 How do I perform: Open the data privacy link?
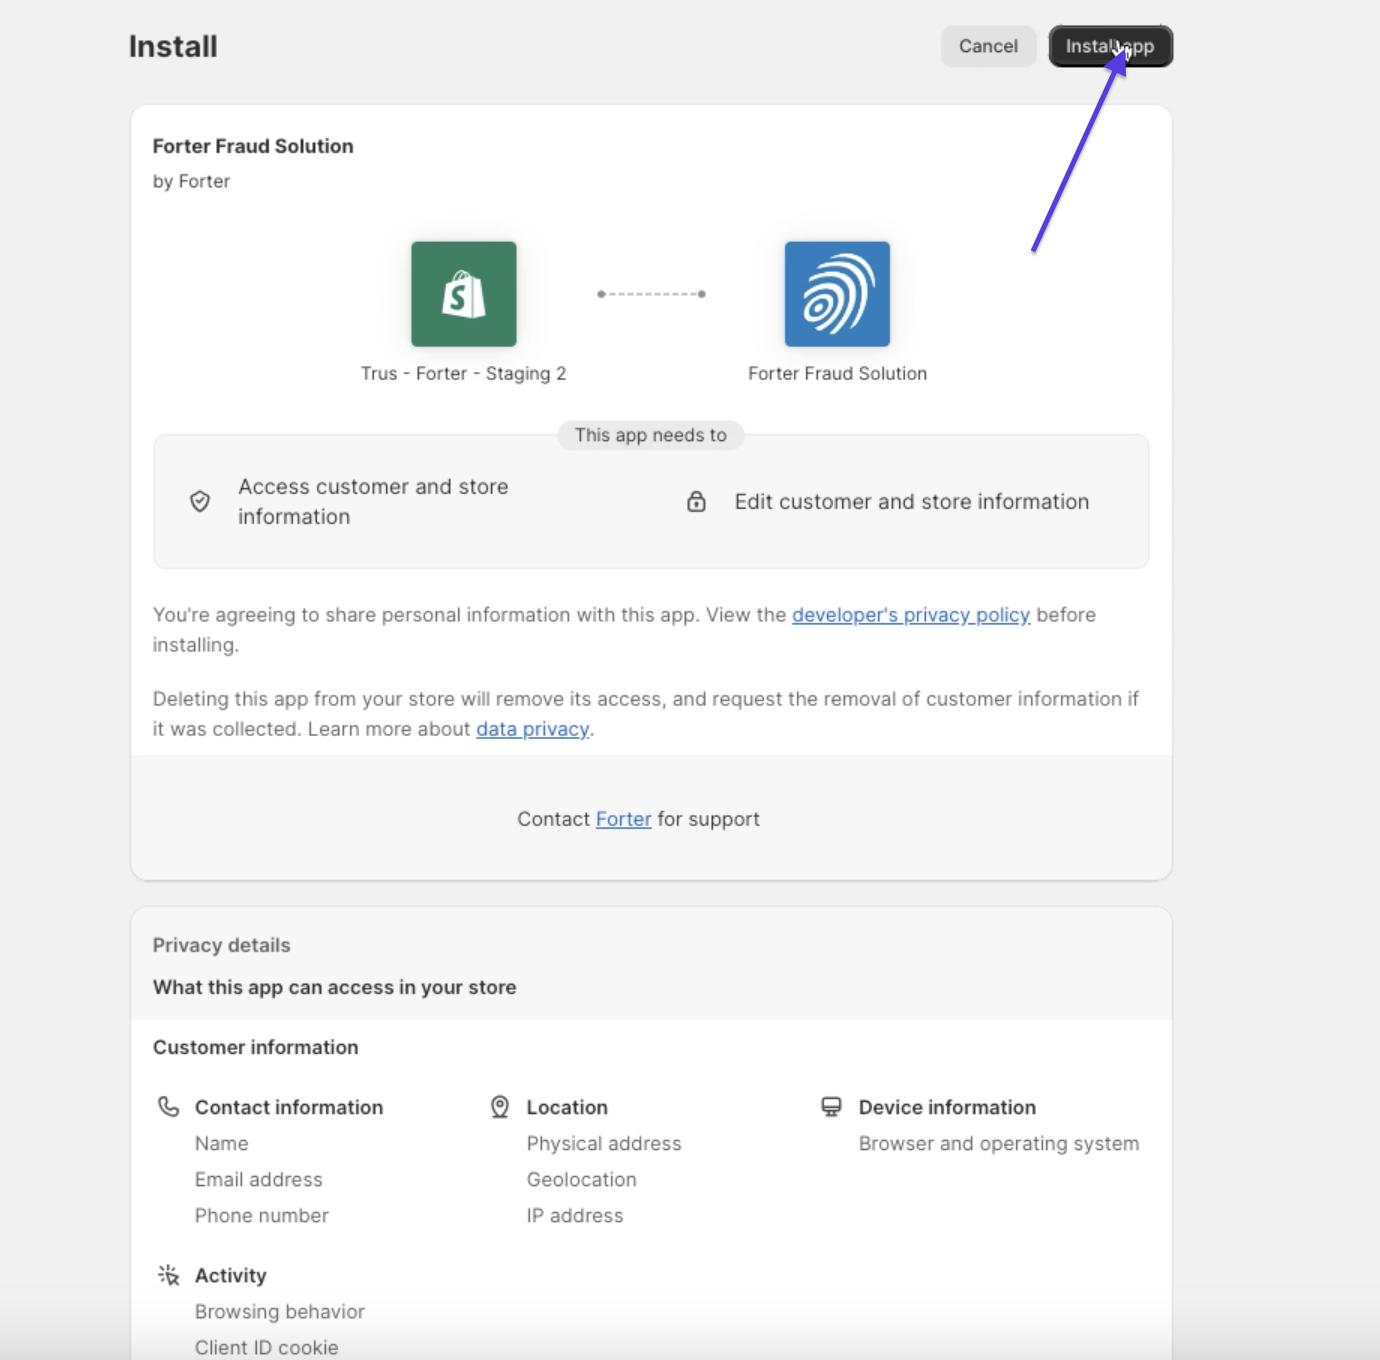(x=532, y=729)
